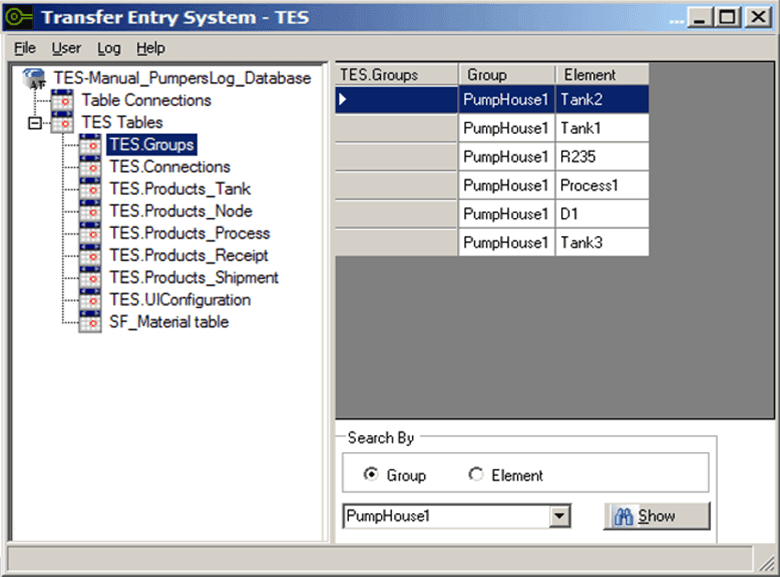Click the Table Connections table icon

pos(63,100)
